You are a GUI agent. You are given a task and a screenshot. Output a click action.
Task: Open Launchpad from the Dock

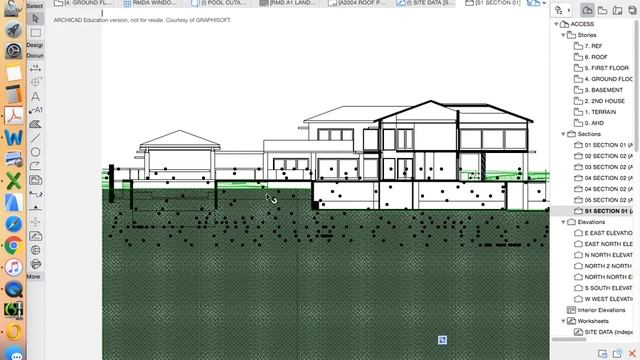[x=13, y=30]
